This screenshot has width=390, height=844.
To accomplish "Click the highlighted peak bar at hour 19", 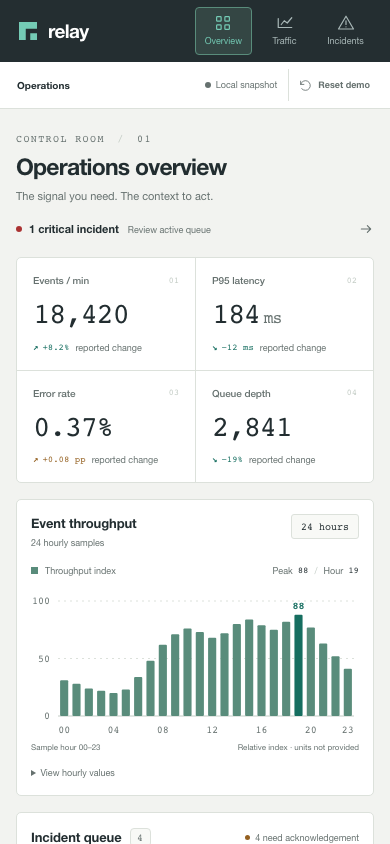I will (x=299, y=665).
